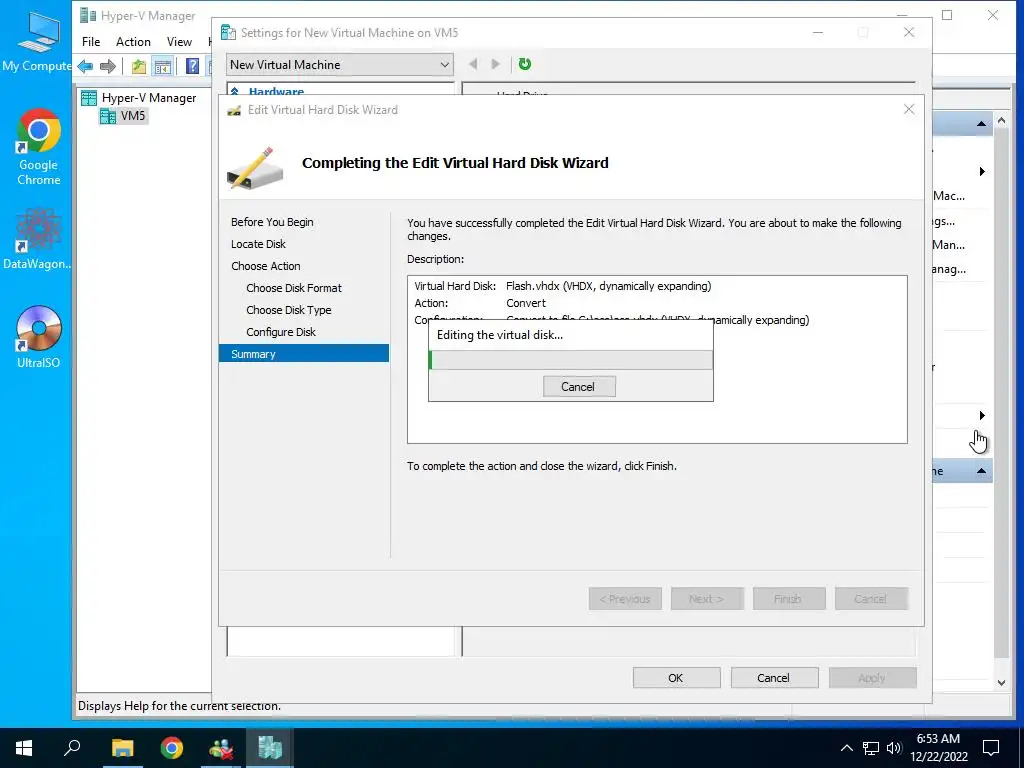Select the Summary wizard step
Screen dimensions: 1024x768
pos(304,353)
